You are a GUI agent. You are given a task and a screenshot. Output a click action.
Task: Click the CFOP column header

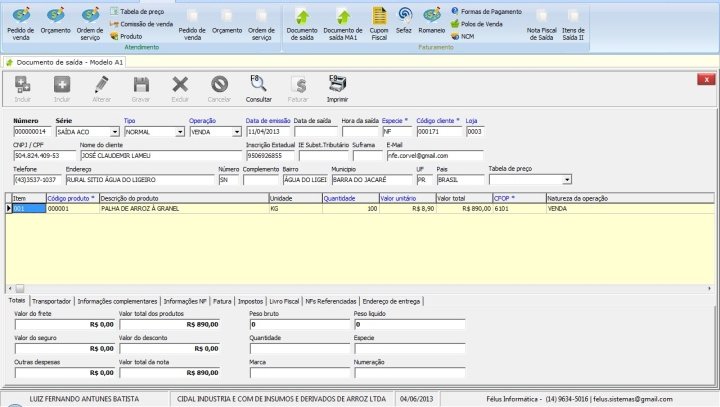click(x=519, y=198)
